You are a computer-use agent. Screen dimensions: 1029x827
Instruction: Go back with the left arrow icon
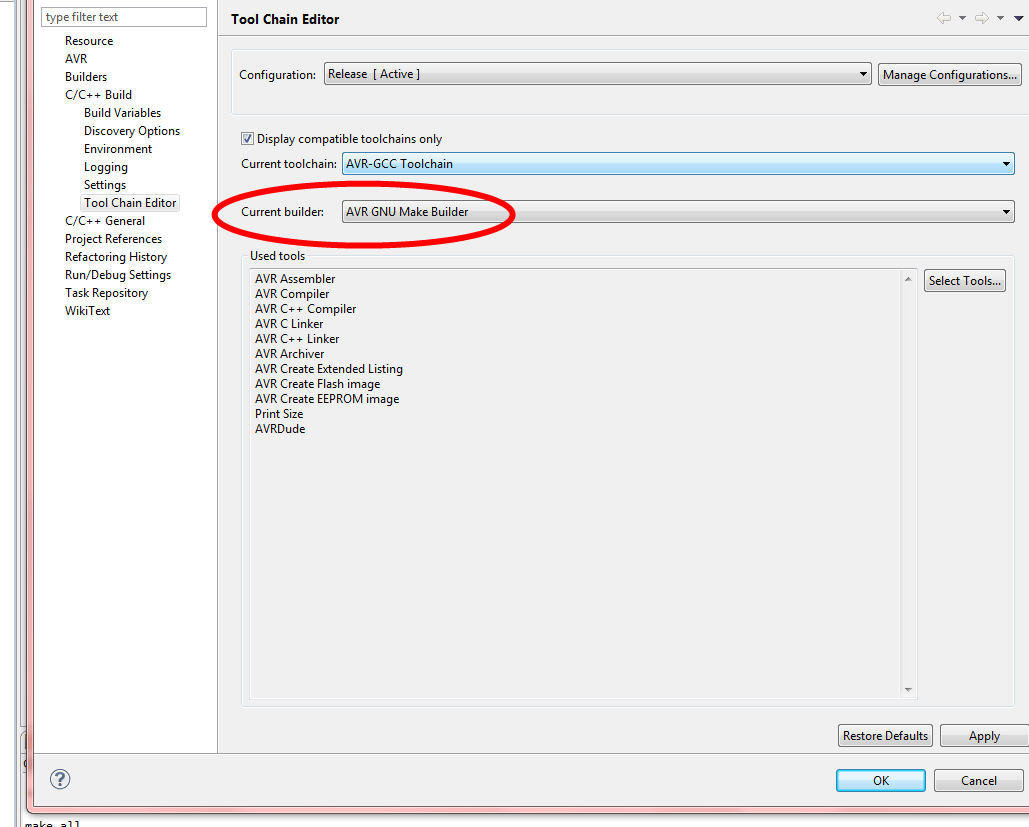pyautogui.click(x=944, y=18)
